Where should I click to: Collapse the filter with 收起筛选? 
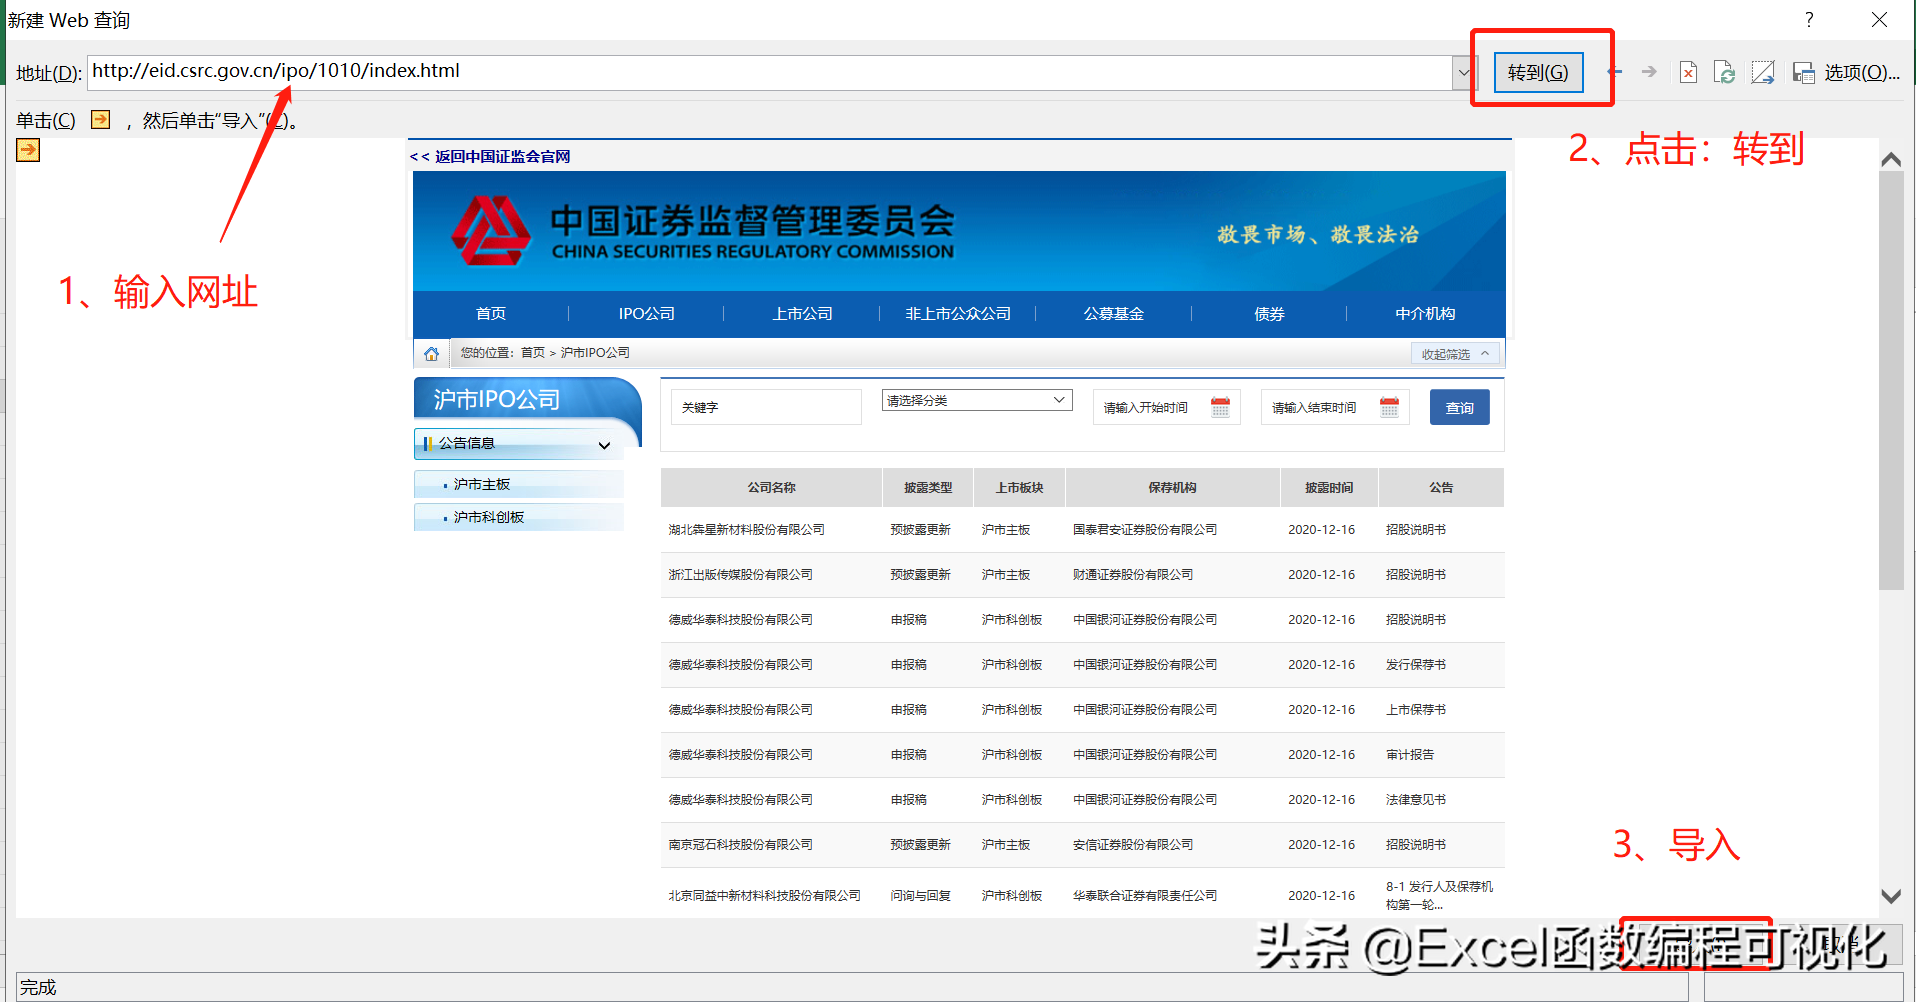pos(1455,354)
